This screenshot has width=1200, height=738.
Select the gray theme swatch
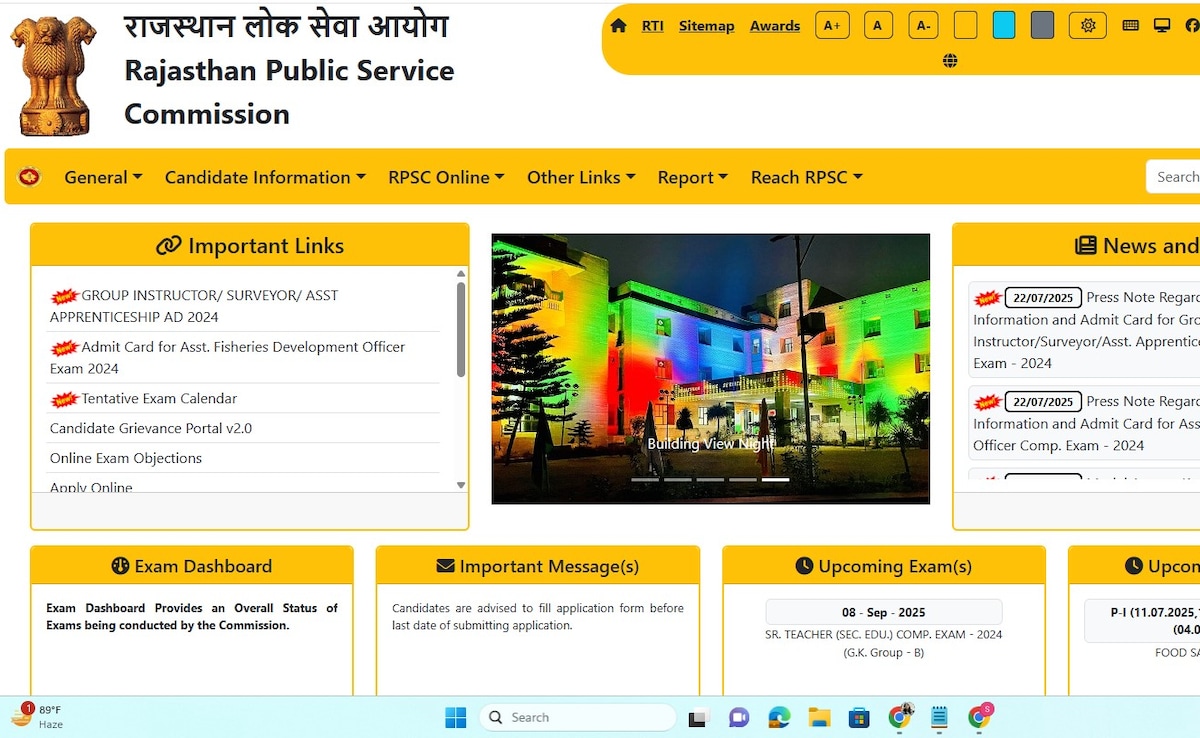tap(1042, 25)
